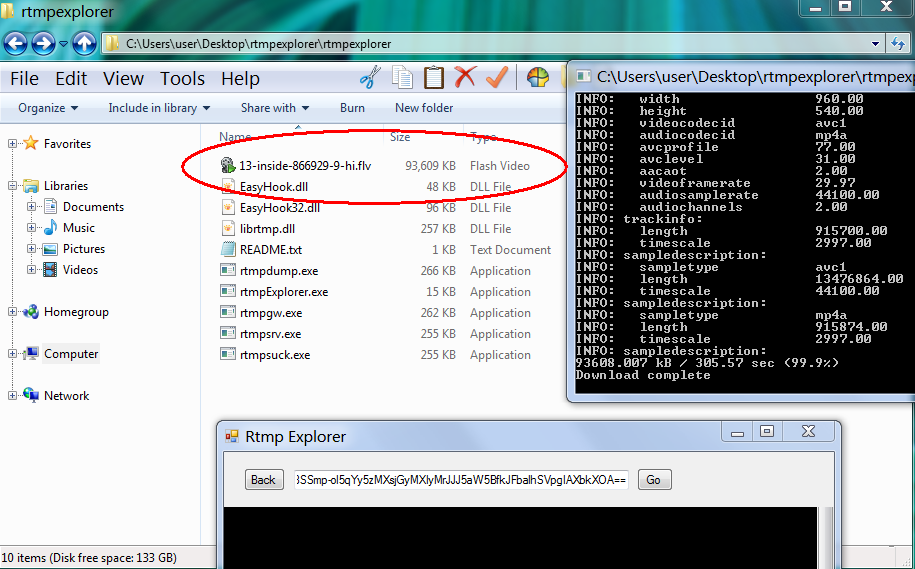Open the address bar history dropdown
The height and width of the screenshot is (569, 915).
tap(875, 44)
